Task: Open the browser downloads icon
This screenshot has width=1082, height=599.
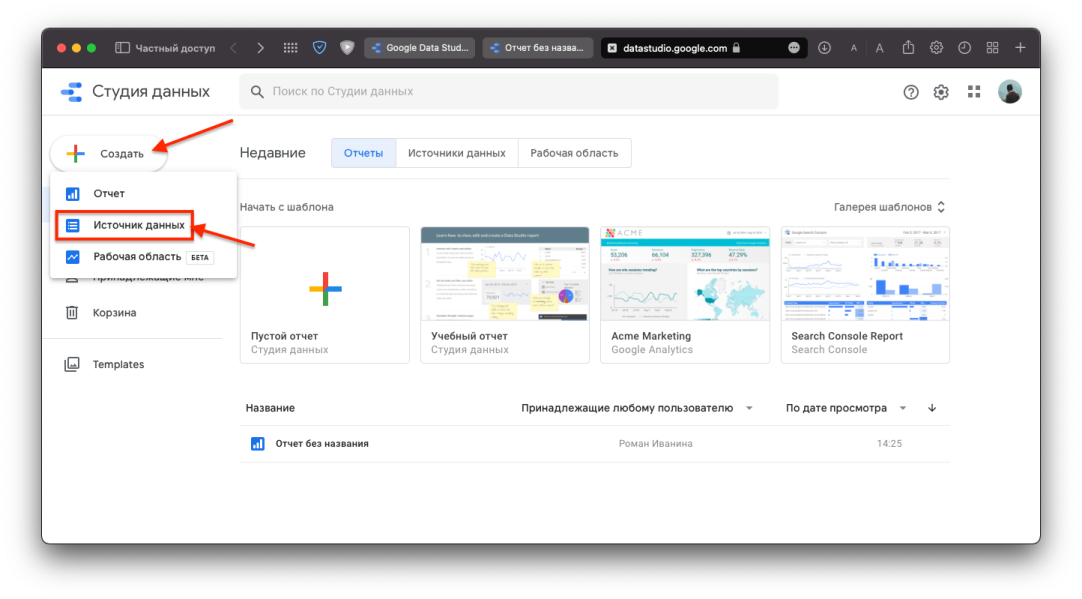Action: point(825,48)
